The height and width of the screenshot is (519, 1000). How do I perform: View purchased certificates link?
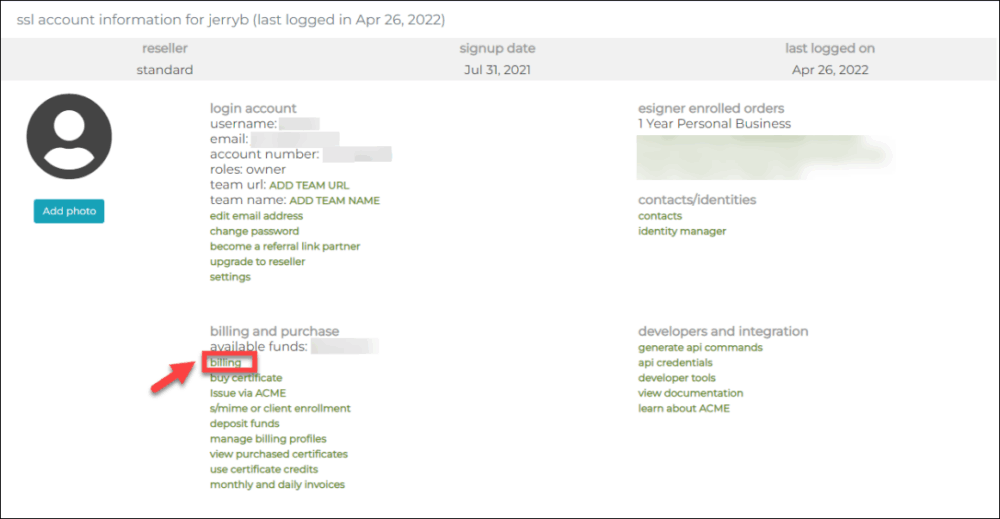click(x=278, y=454)
